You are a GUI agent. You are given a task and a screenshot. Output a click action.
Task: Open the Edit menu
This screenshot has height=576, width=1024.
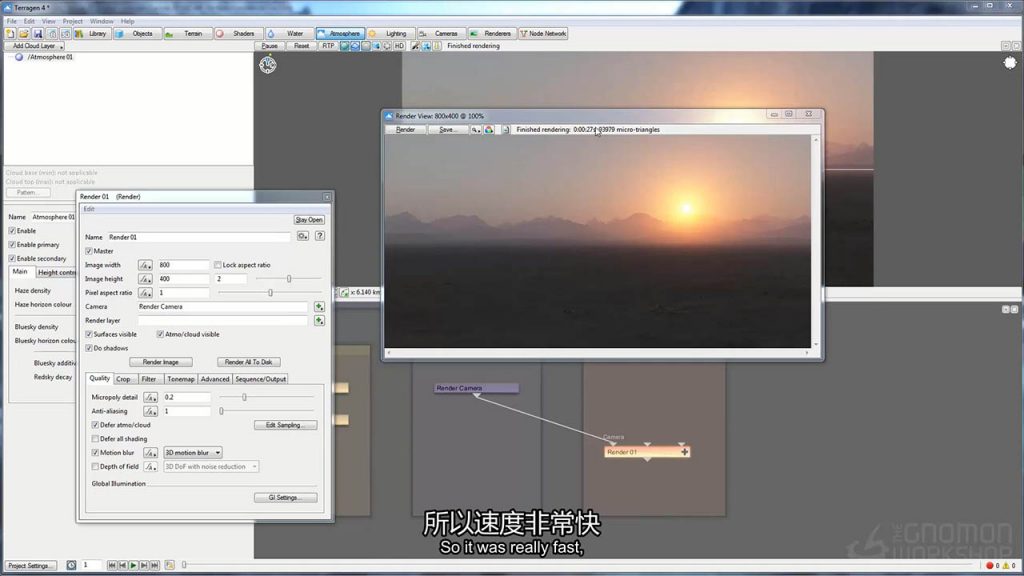pyautogui.click(x=29, y=22)
